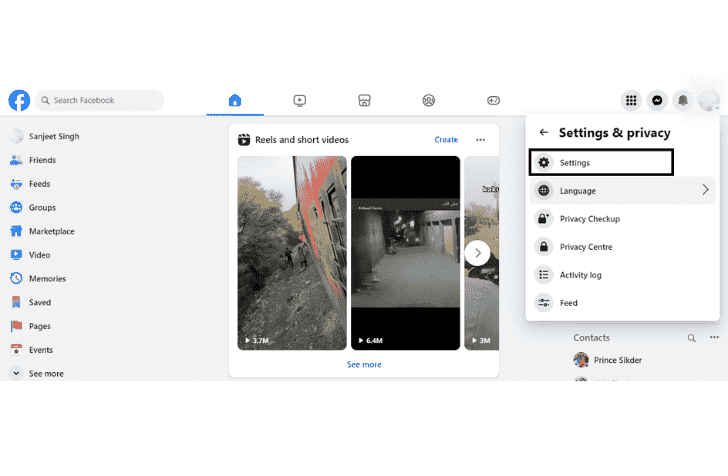This screenshot has width=728, height=476.
Task: Open Privacy Centre
Action: [x=622, y=247]
